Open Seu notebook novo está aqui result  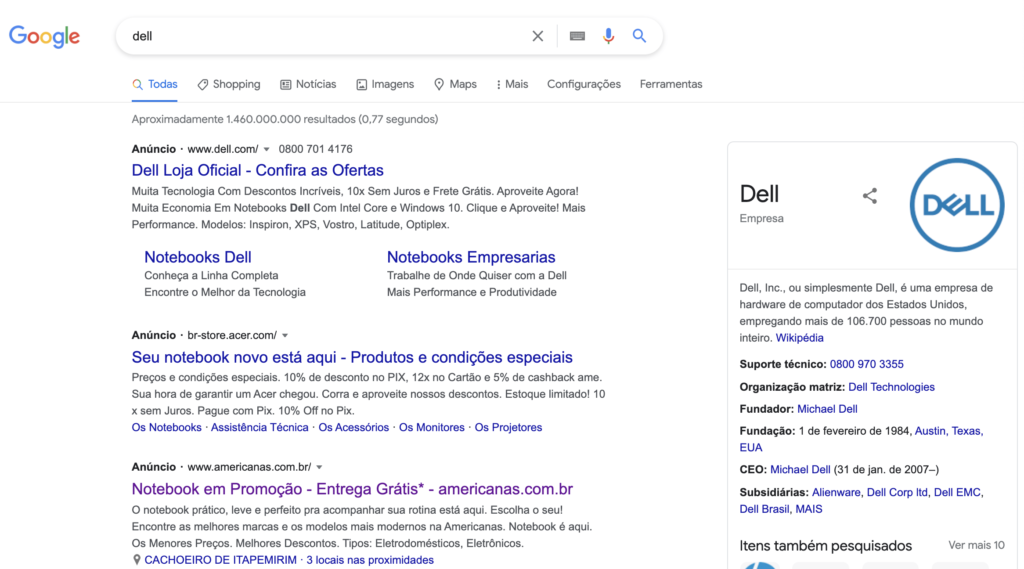point(352,357)
